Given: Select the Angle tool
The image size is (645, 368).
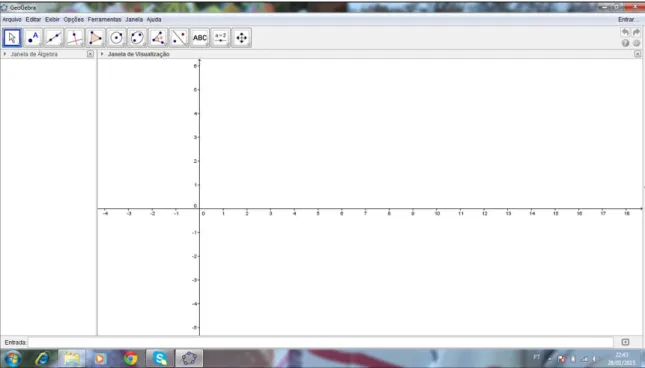Looking at the screenshot, I should (x=158, y=38).
